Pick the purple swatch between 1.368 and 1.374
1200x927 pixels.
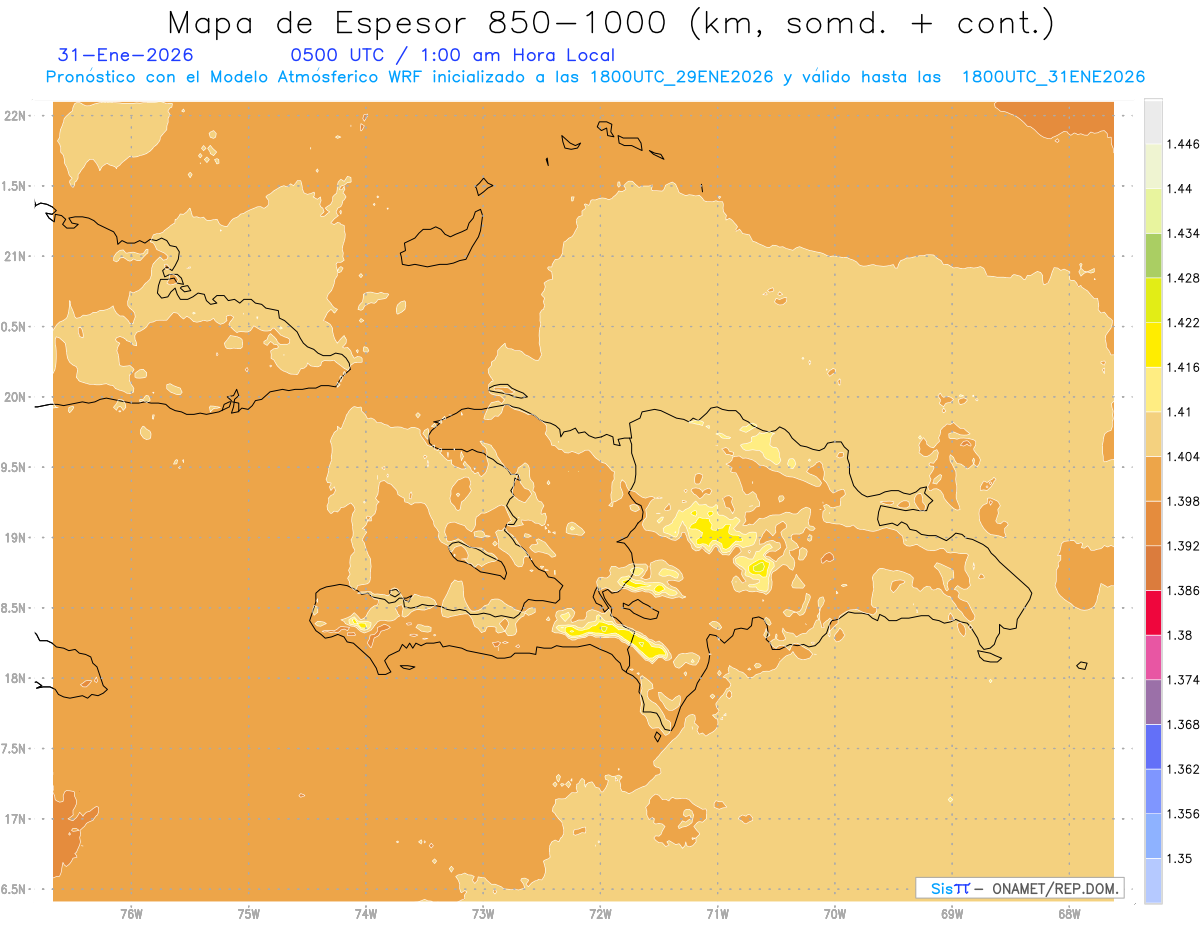tap(1153, 702)
